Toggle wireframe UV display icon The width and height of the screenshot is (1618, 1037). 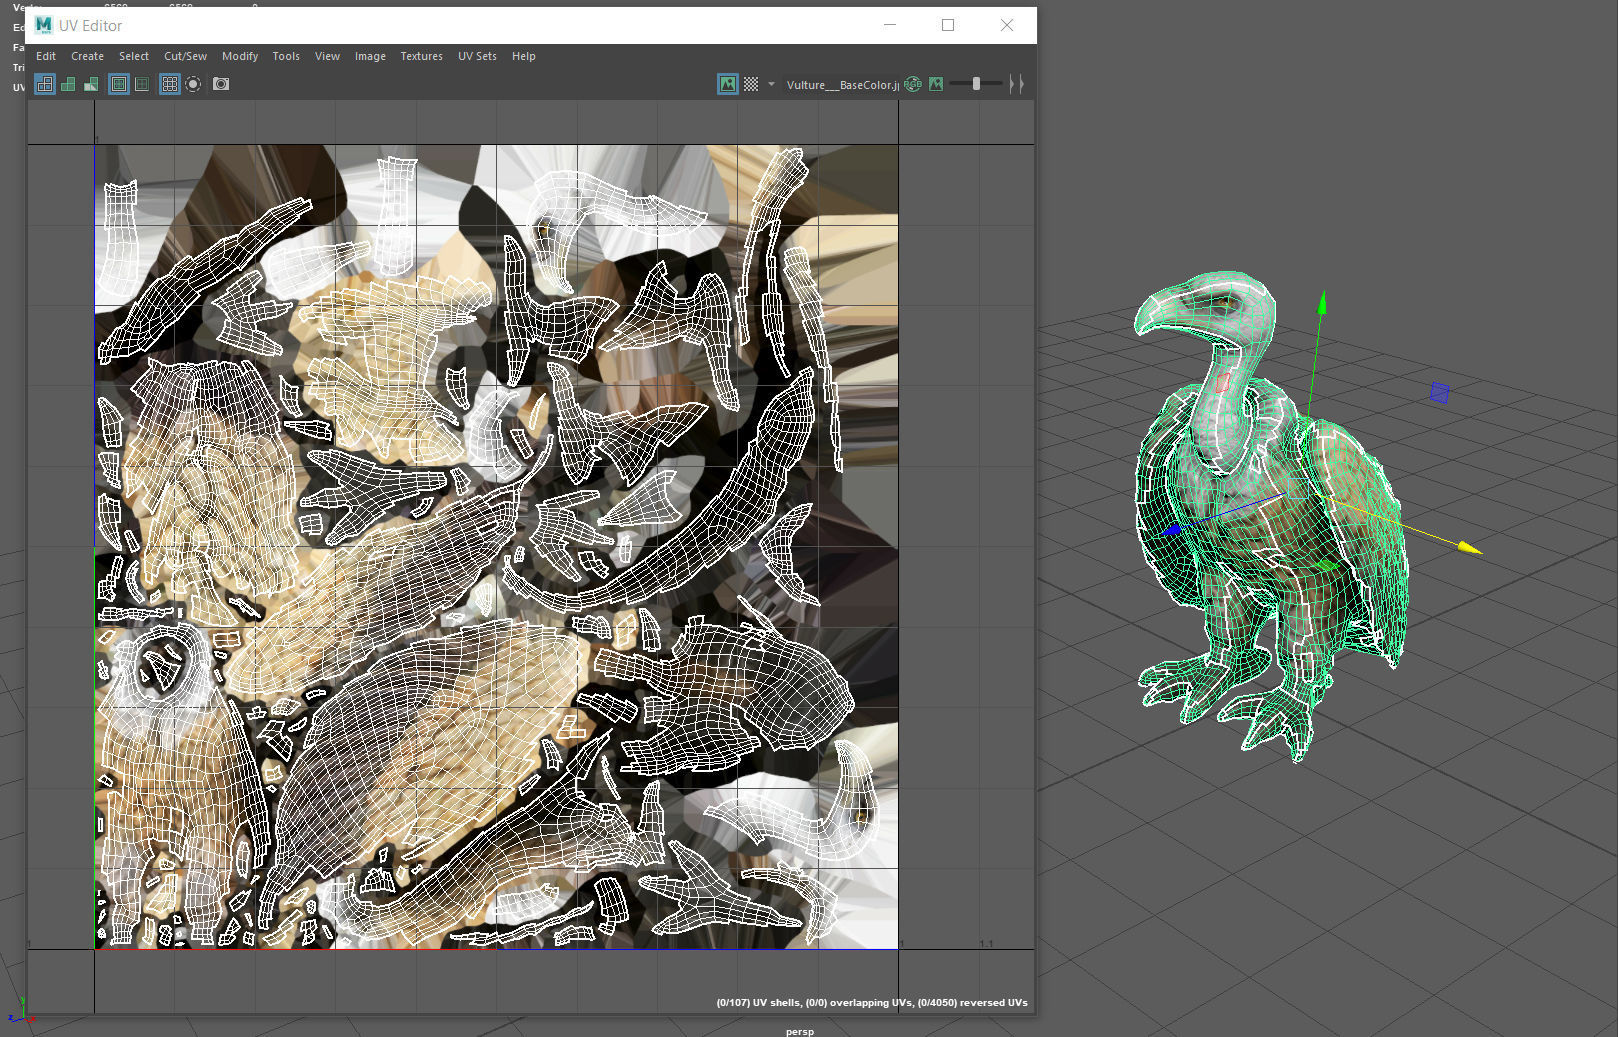[x=45, y=85]
